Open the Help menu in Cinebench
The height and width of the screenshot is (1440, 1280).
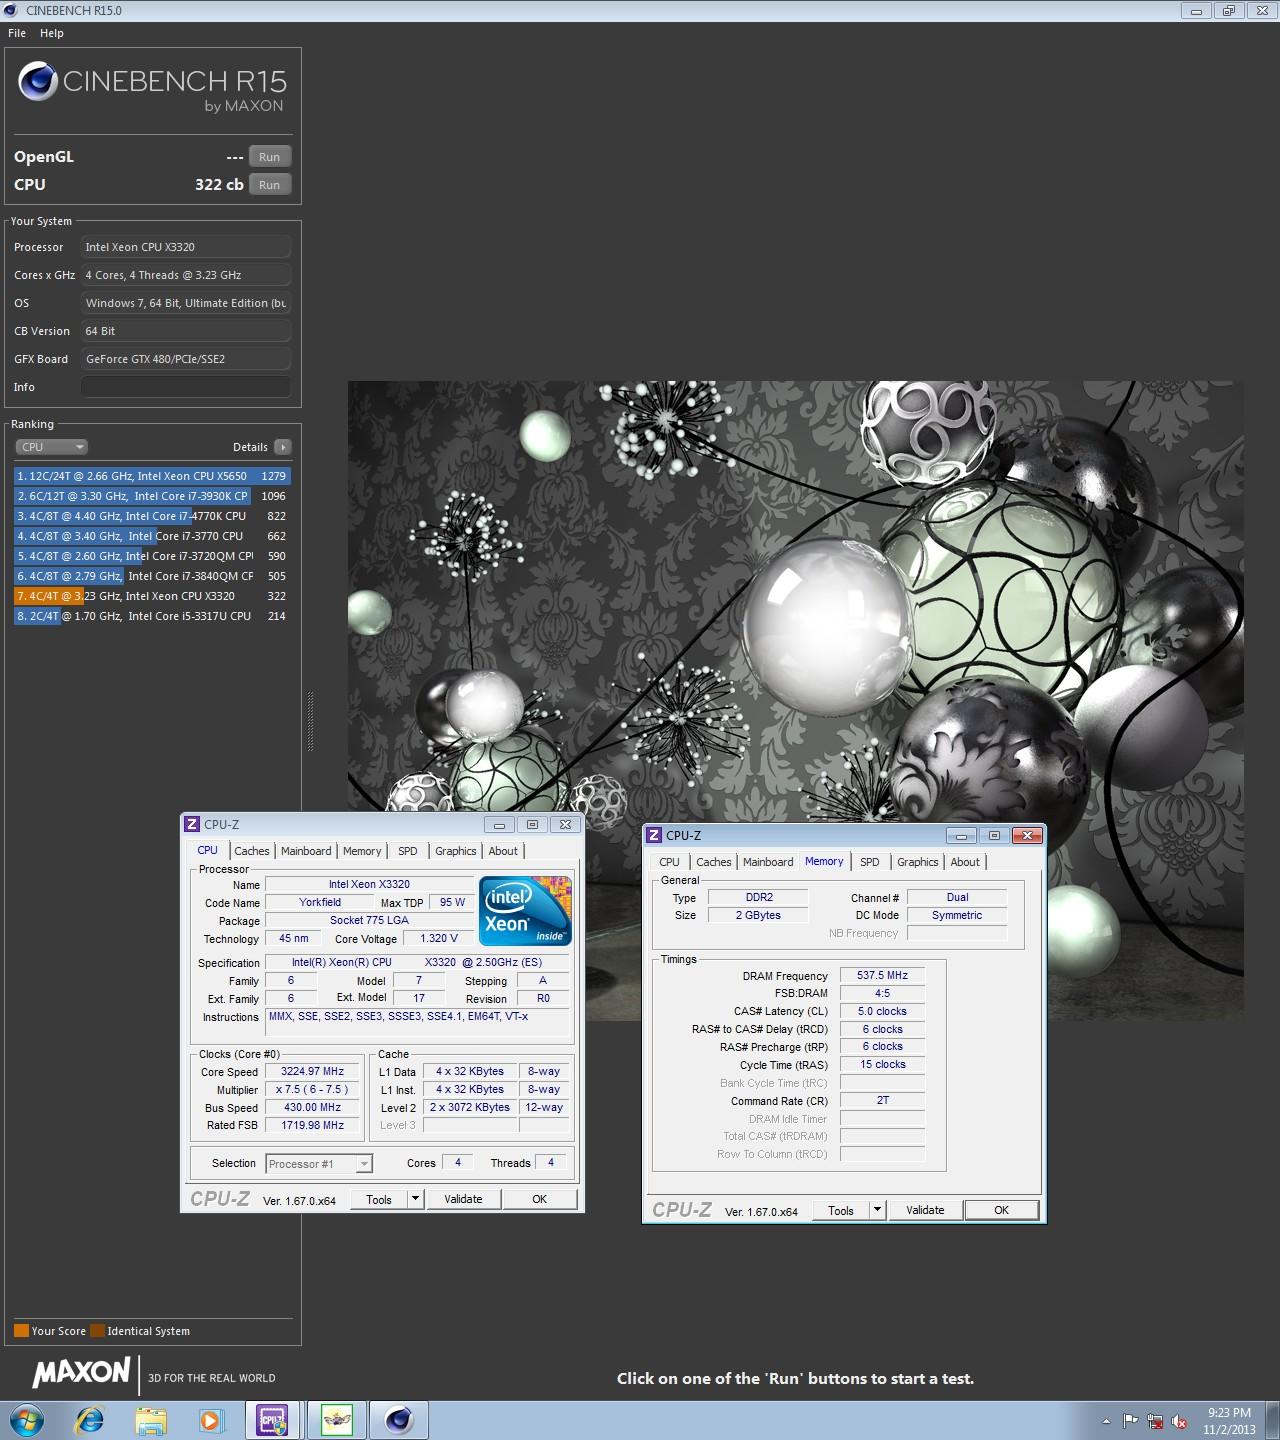coord(52,33)
